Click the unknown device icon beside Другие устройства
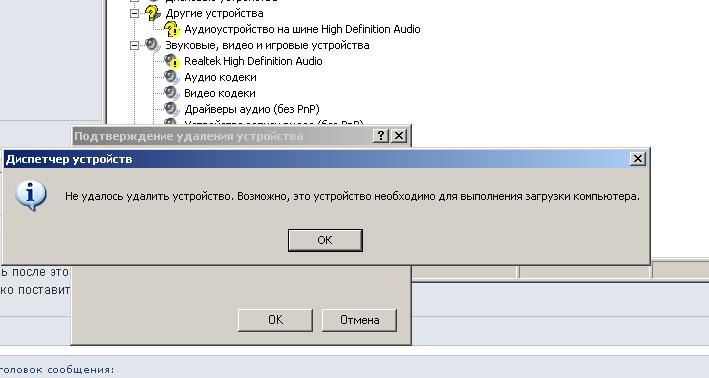Image resolution: width=709 pixels, height=378 pixels. tap(152, 13)
